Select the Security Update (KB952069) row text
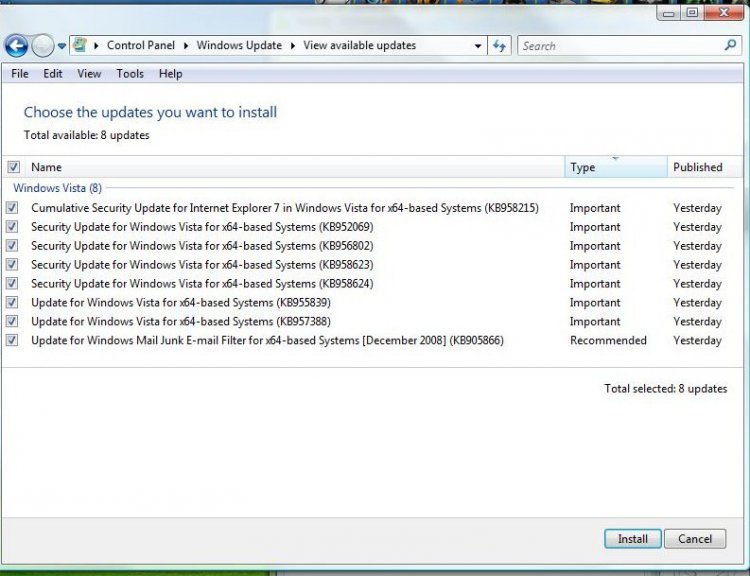Viewport: 750px width, 576px height. coord(202,227)
